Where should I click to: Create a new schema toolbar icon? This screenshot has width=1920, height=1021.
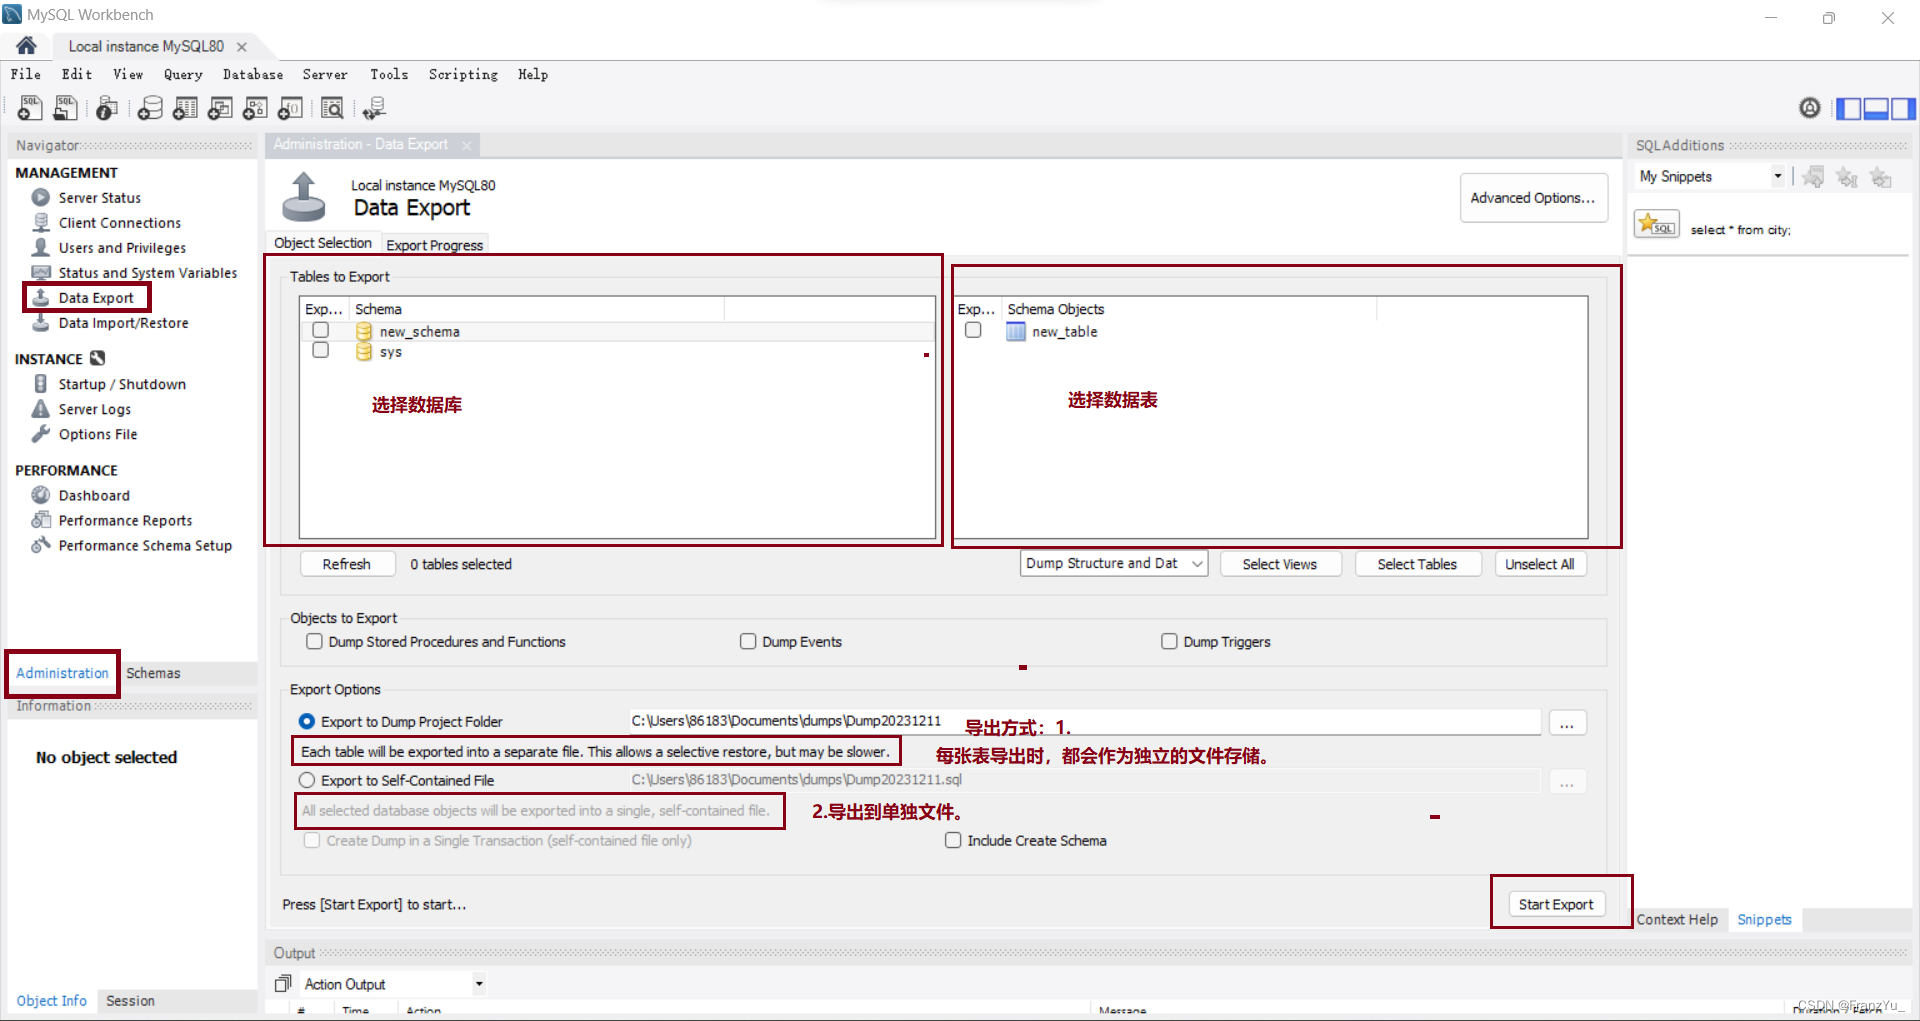click(150, 108)
